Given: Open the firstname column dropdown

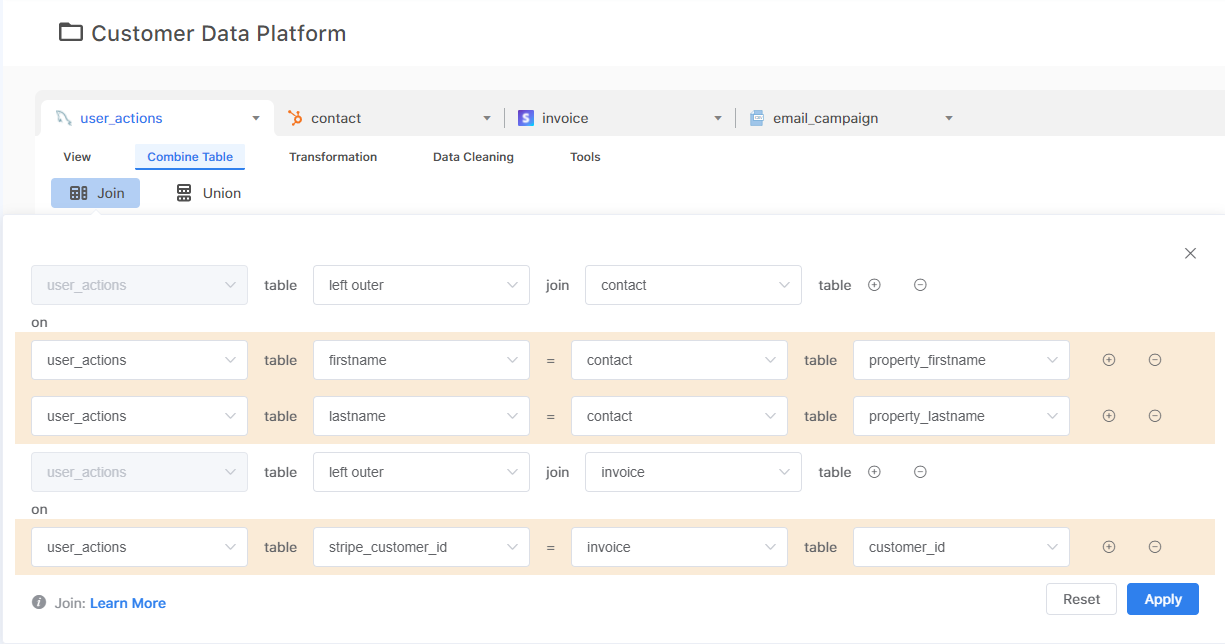Looking at the screenshot, I should click(421, 360).
